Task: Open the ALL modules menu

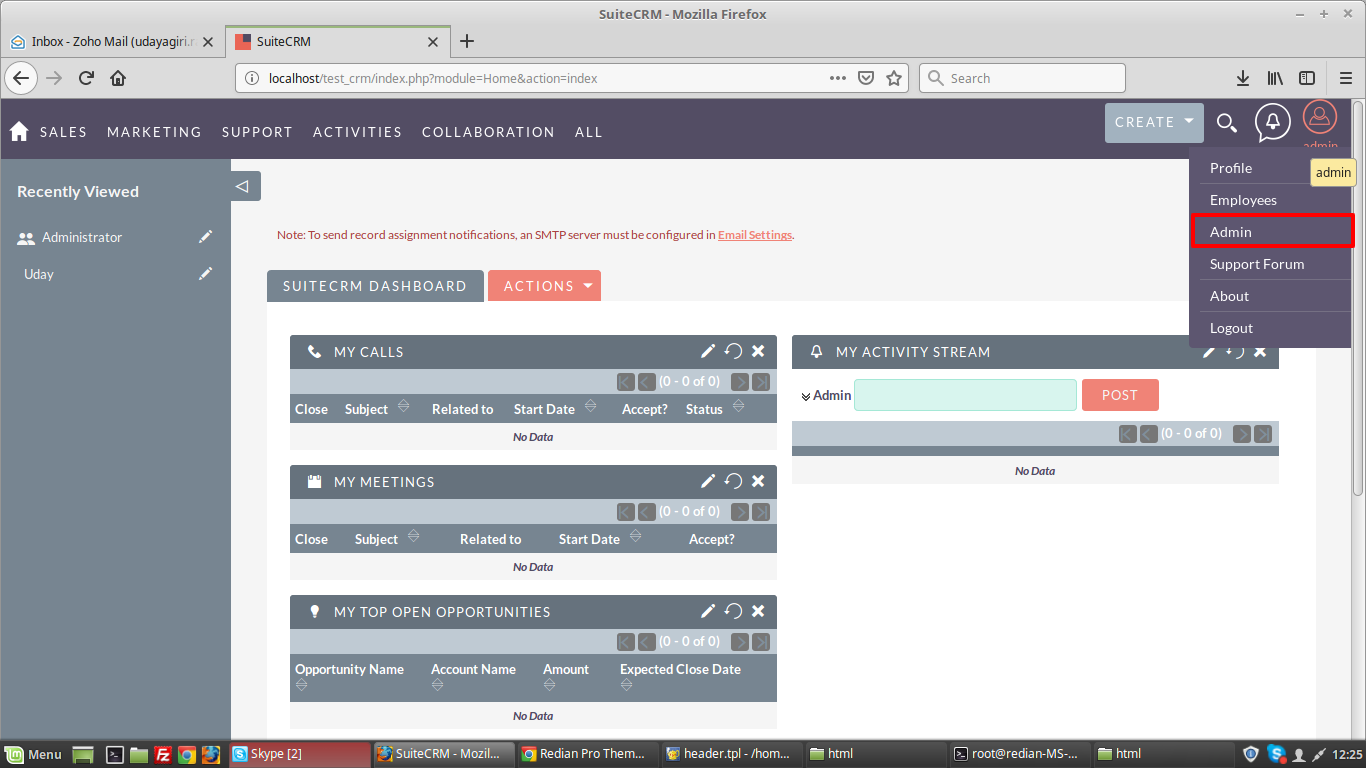Action: pos(589,132)
